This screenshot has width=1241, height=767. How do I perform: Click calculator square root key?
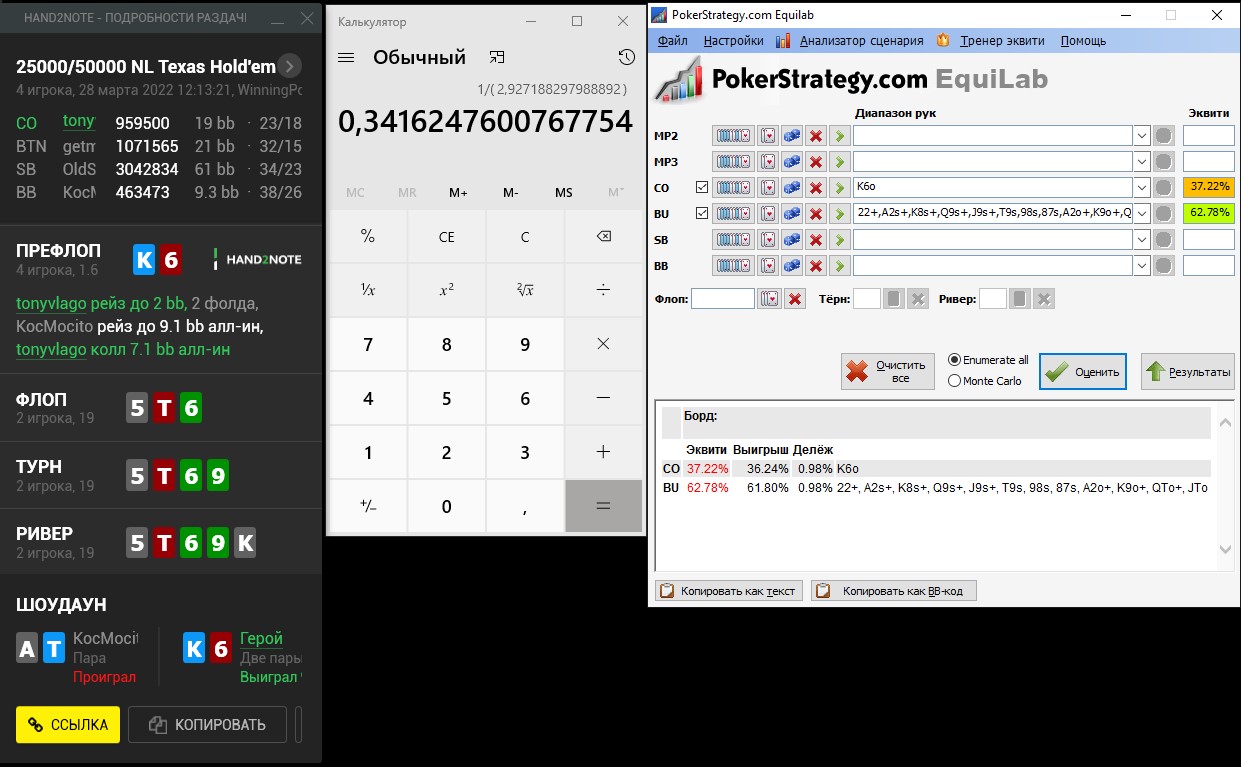(x=525, y=290)
